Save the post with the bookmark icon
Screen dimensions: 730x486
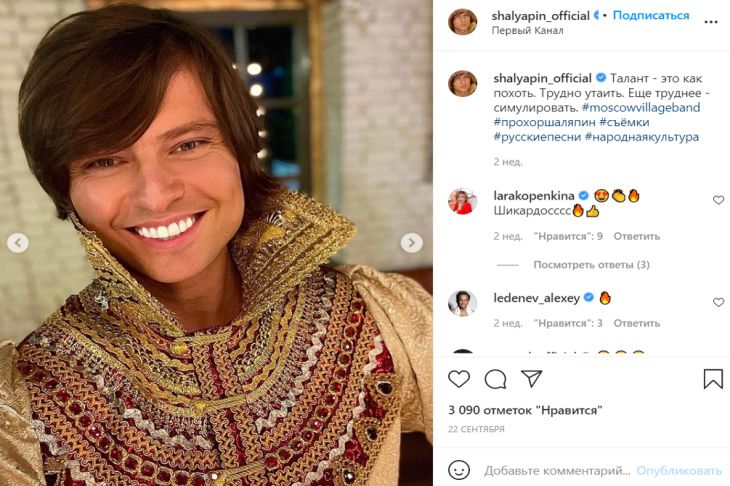click(712, 379)
